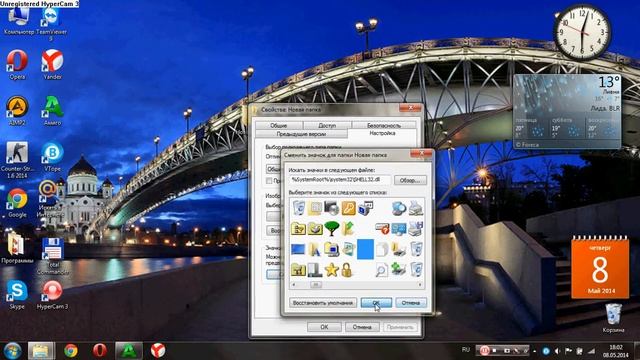Screen dimensions: 640x360
Task: Click the RU language indicator
Action: coord(466,349)
